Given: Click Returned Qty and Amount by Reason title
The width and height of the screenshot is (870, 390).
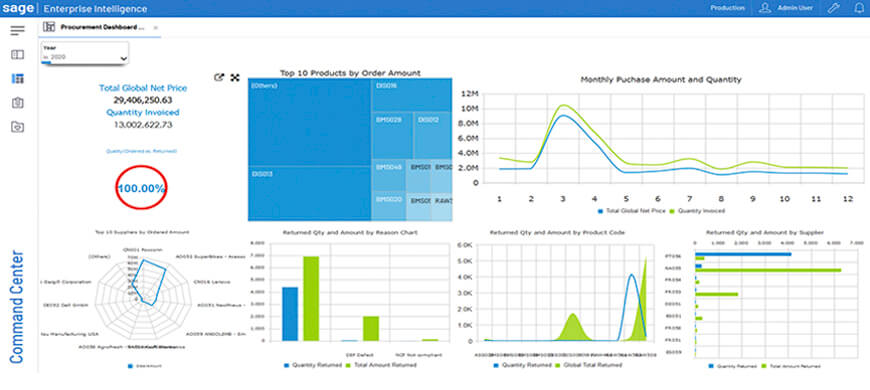Looking at the screenshot, I should tap(350, 232).
